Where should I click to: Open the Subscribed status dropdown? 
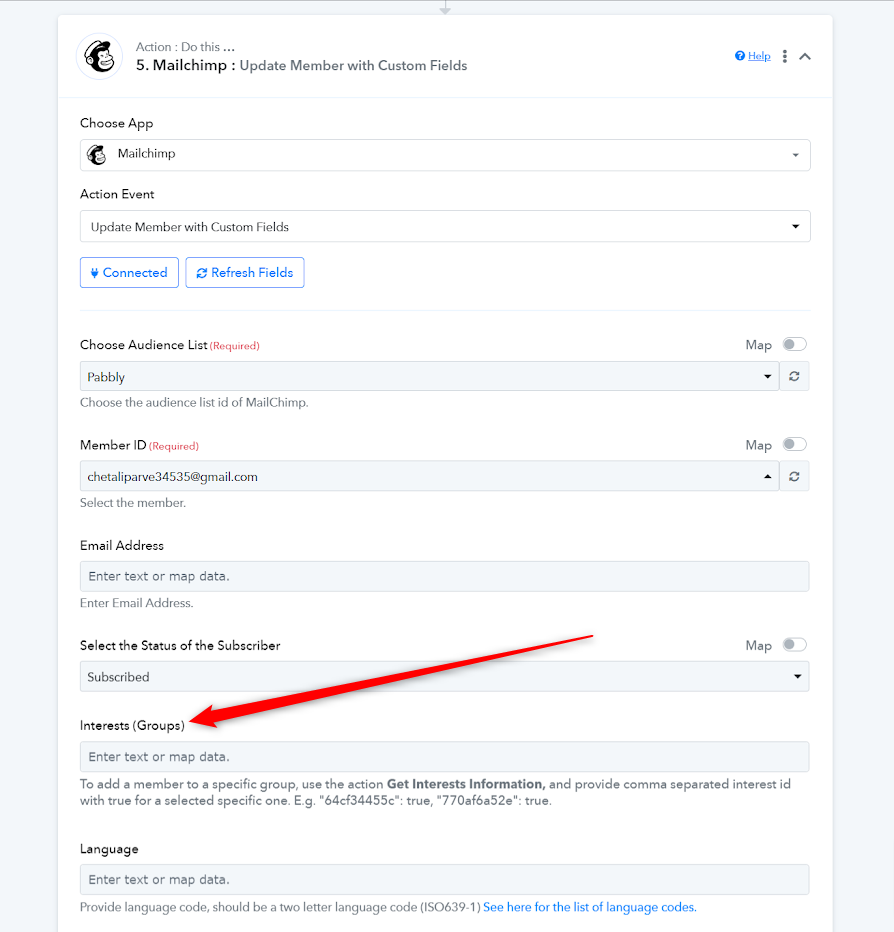click(x=445, y=676)
